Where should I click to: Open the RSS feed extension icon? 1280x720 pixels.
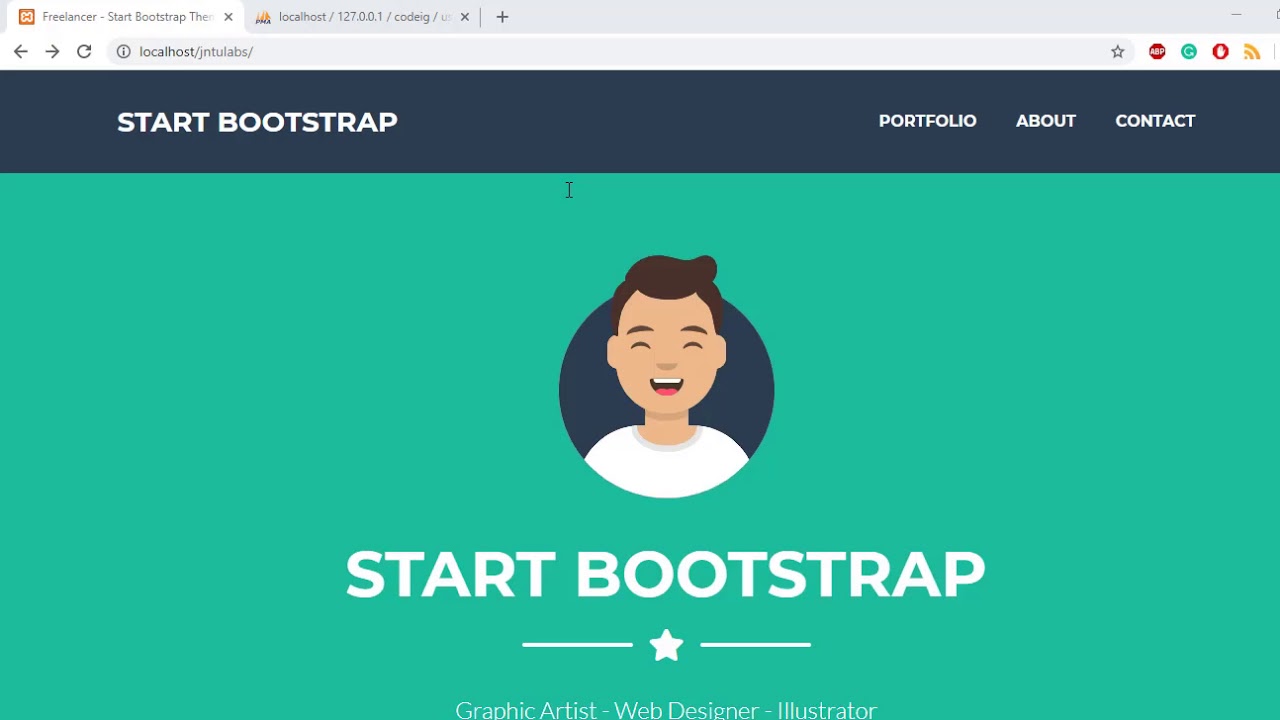point(1252,52)
